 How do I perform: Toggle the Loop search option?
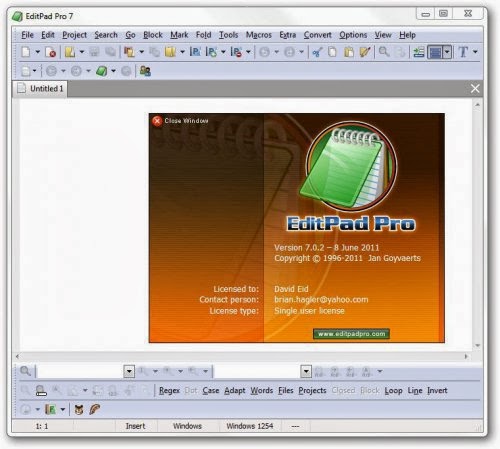coord(393,390)
